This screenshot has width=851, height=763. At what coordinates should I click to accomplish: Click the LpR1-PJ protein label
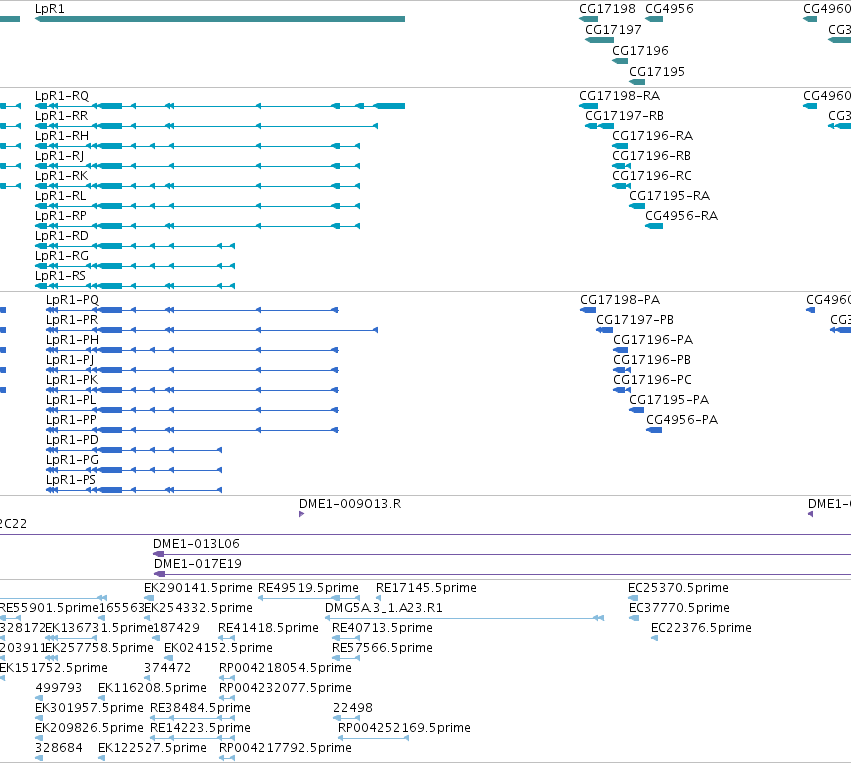pos(70,360)
